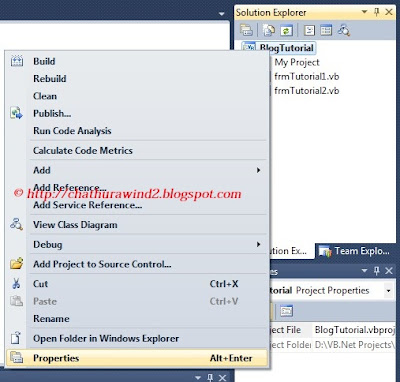Close the Properties panel
This screenshot has height=382, width=400.
[x=389, y=271]
